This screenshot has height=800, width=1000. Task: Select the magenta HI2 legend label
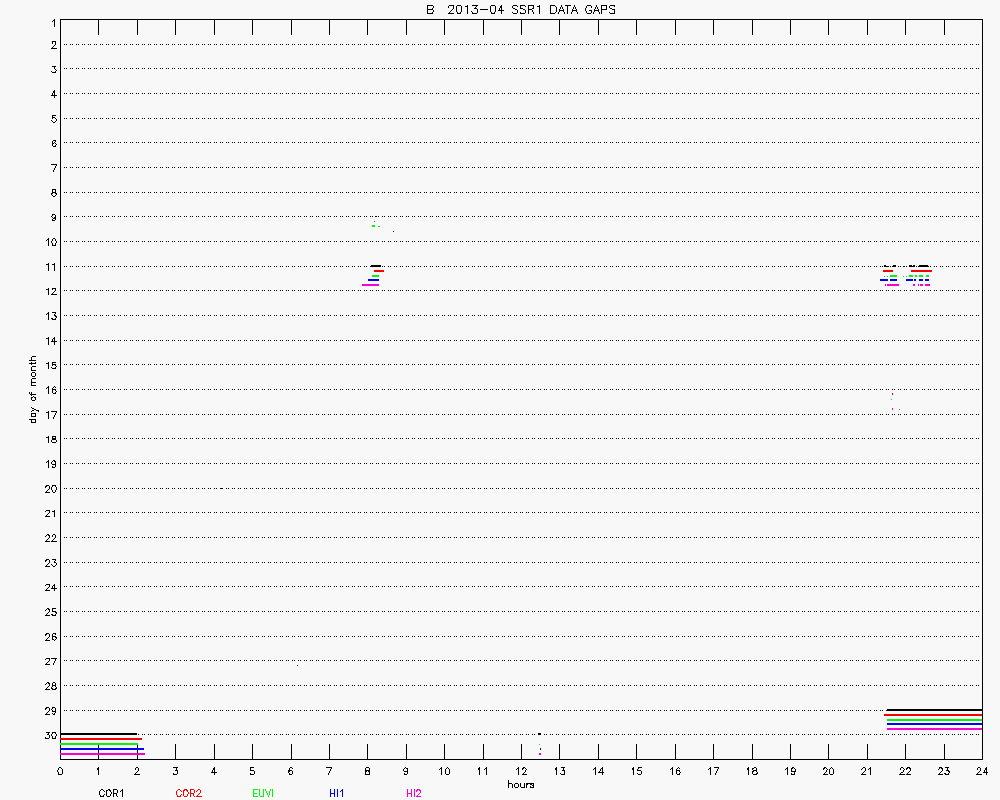pos(414,793)
